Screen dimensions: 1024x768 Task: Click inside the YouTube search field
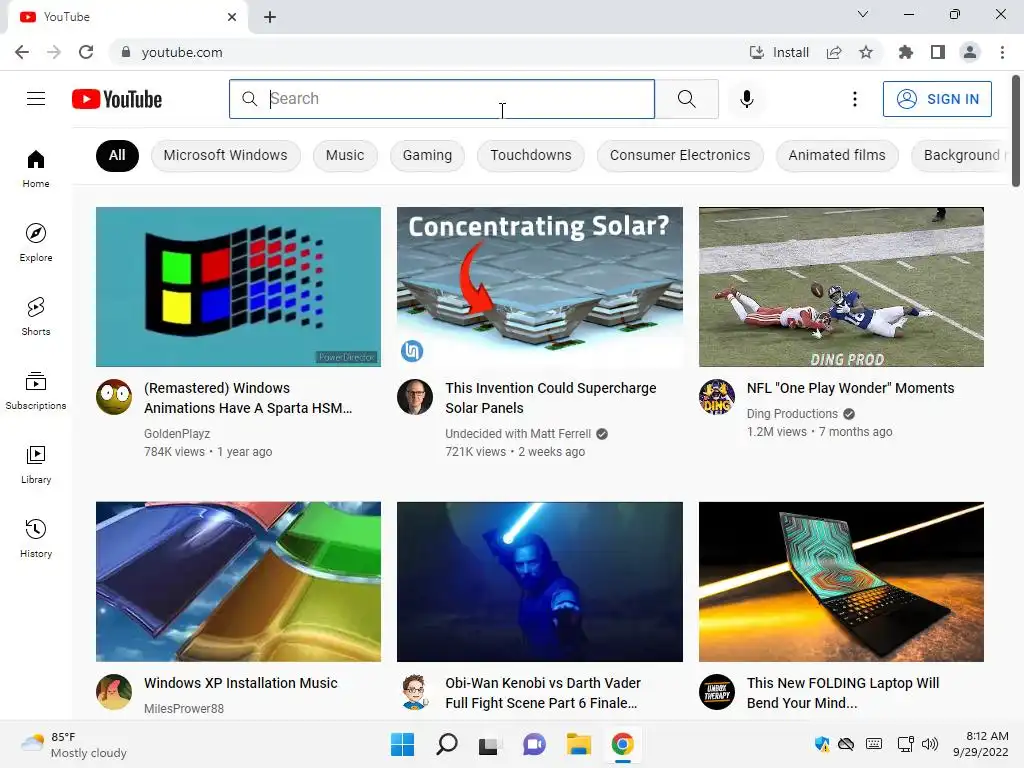pyautogui.click(x=441, y=99)
